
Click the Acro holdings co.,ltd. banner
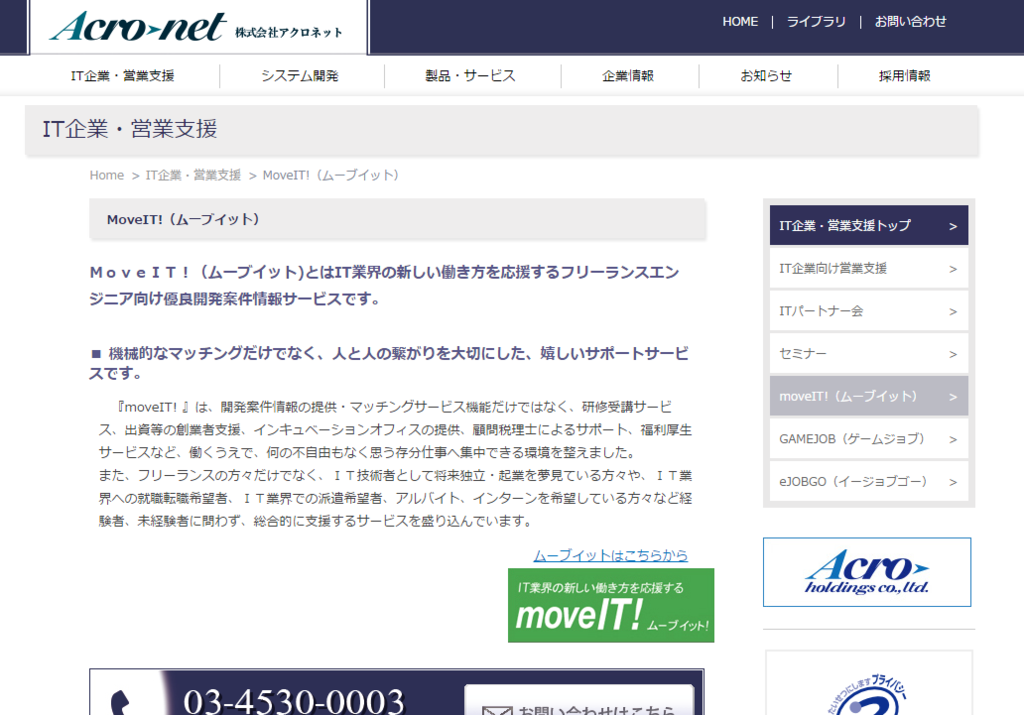(x=867, y=572)
